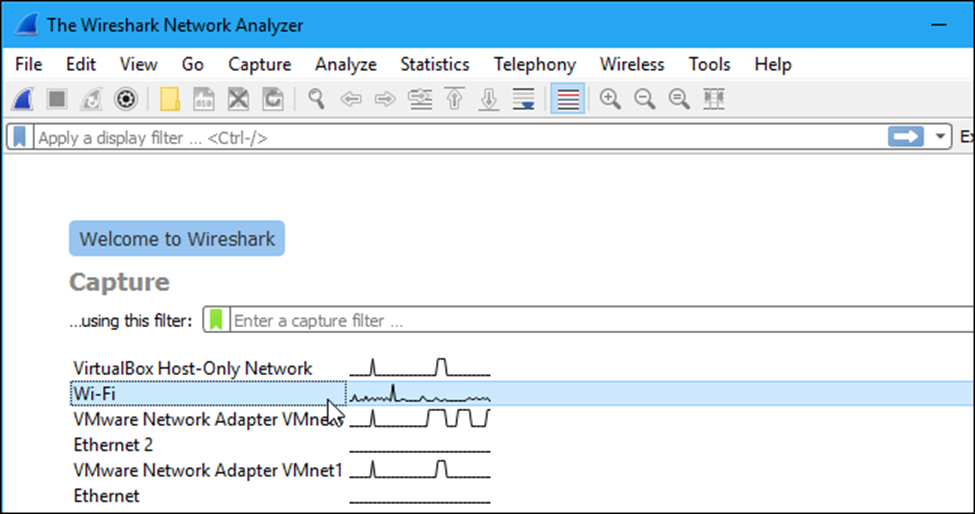The height and width of the screenshot is (514, 975).
Task: Open the Tools menu
Action: [709, 64]
